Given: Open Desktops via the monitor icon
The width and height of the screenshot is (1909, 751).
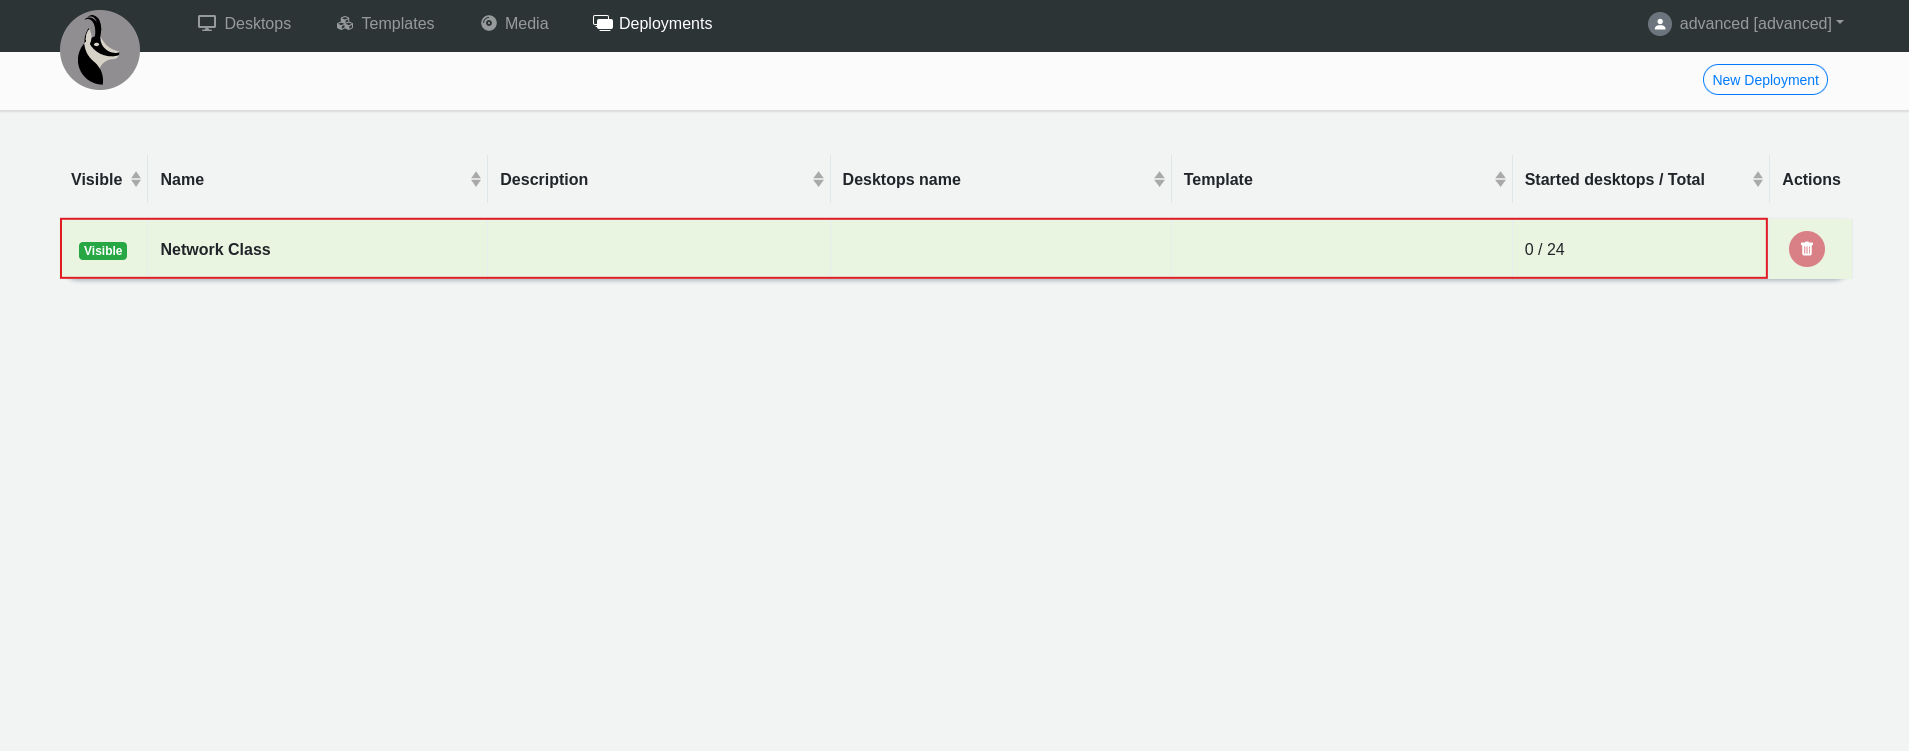Looking at the screenshot, I should 207,23.
